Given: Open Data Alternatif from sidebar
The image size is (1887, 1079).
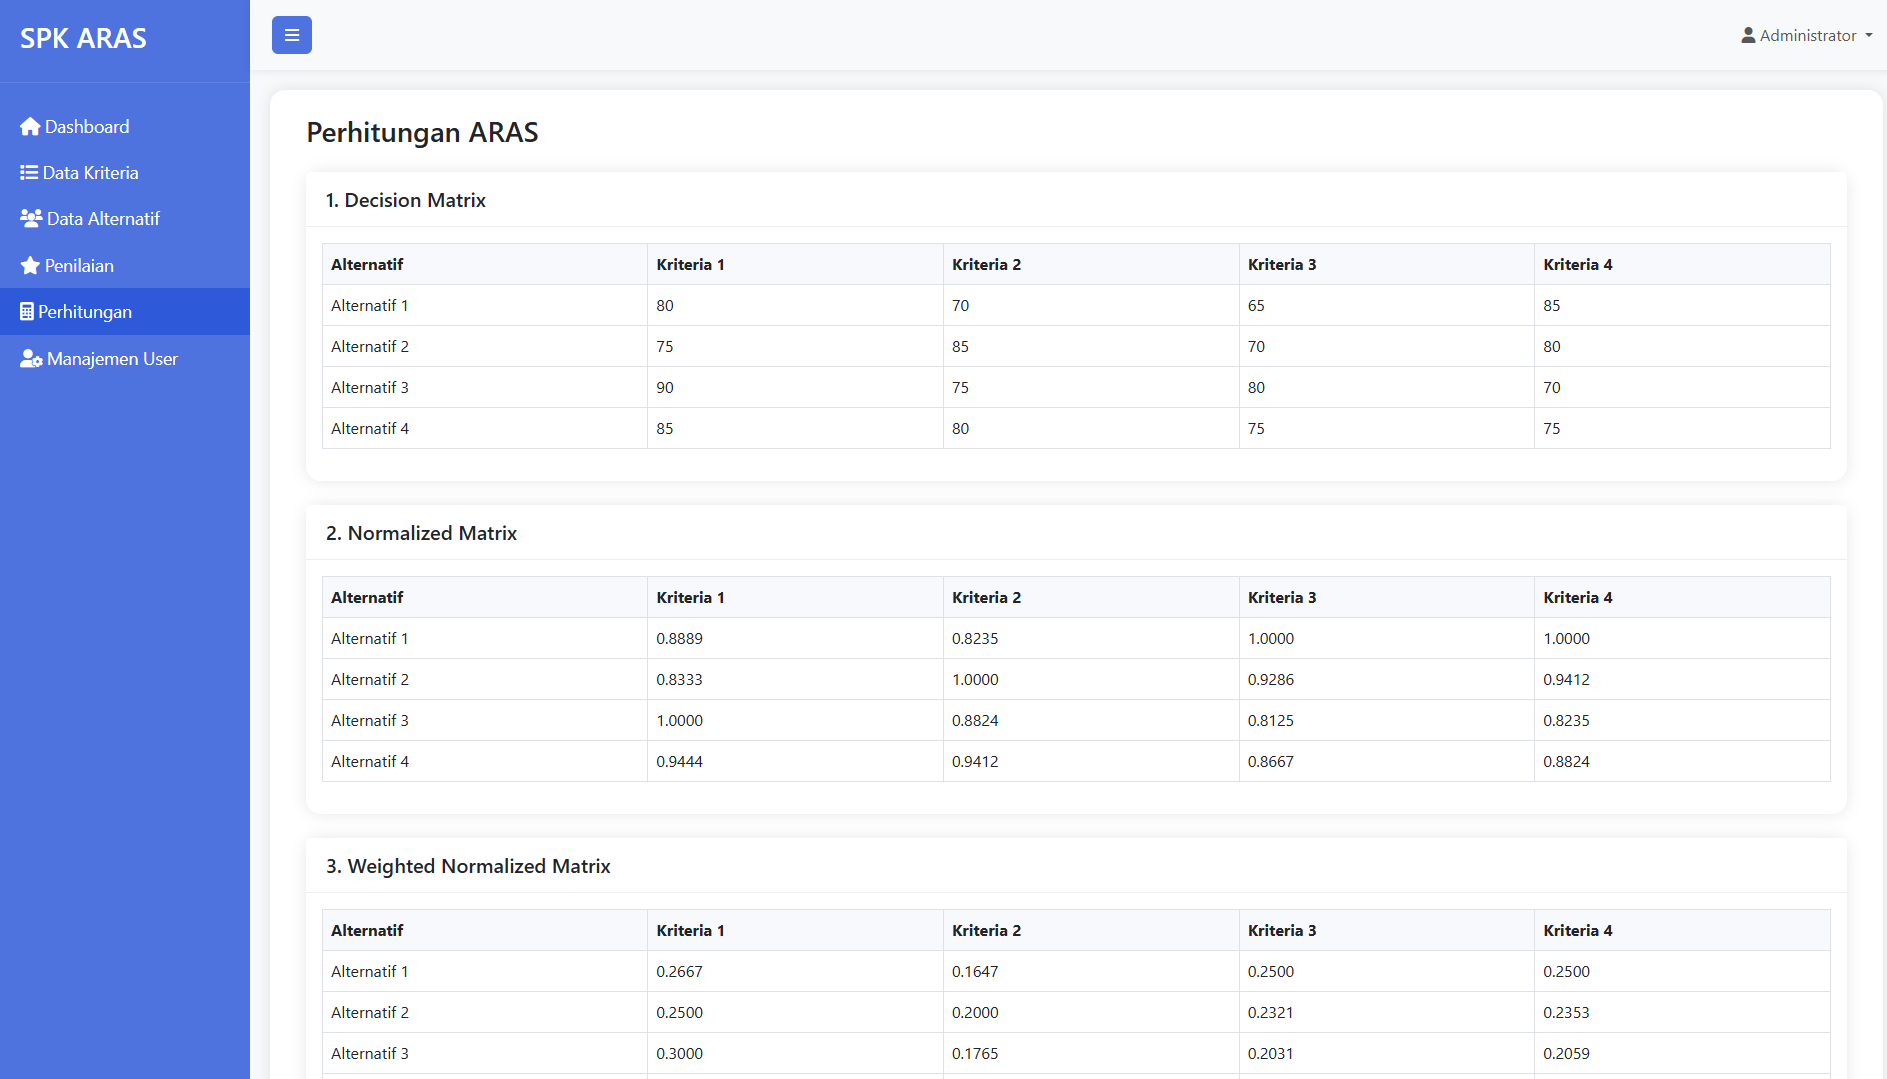Looking at the screenshot, I should (x=125, y=219).
